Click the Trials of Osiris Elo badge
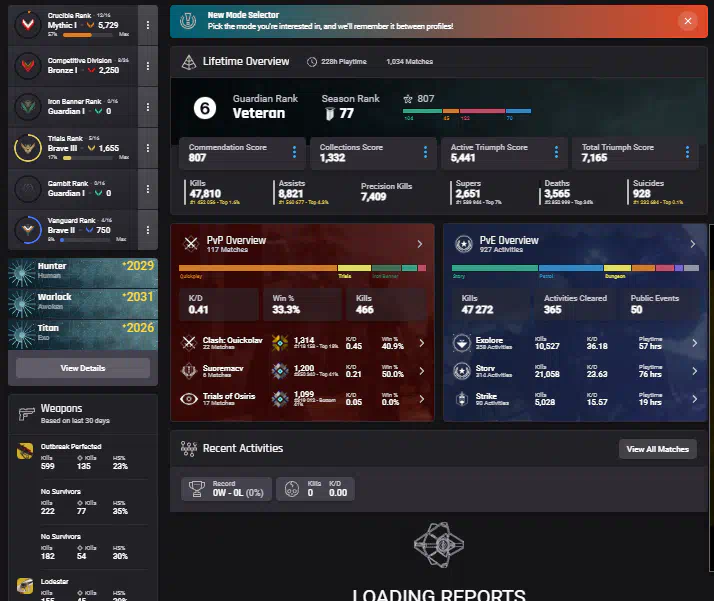The image size is (714, 601). click(280, 399)
